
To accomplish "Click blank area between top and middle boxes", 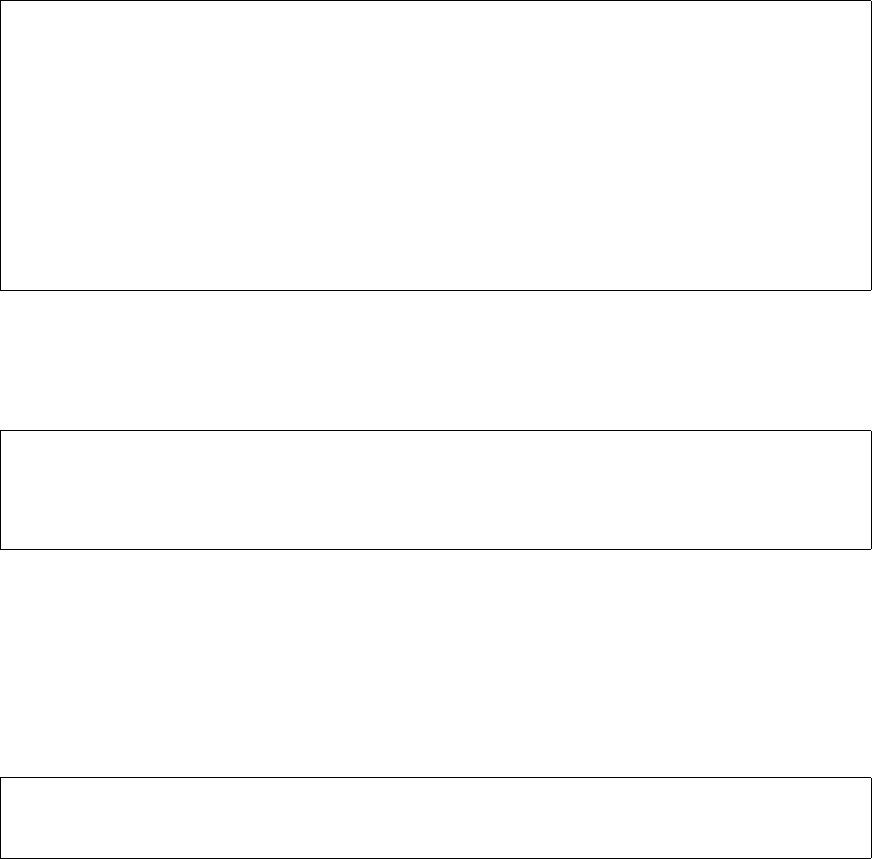I will point(435,360).
